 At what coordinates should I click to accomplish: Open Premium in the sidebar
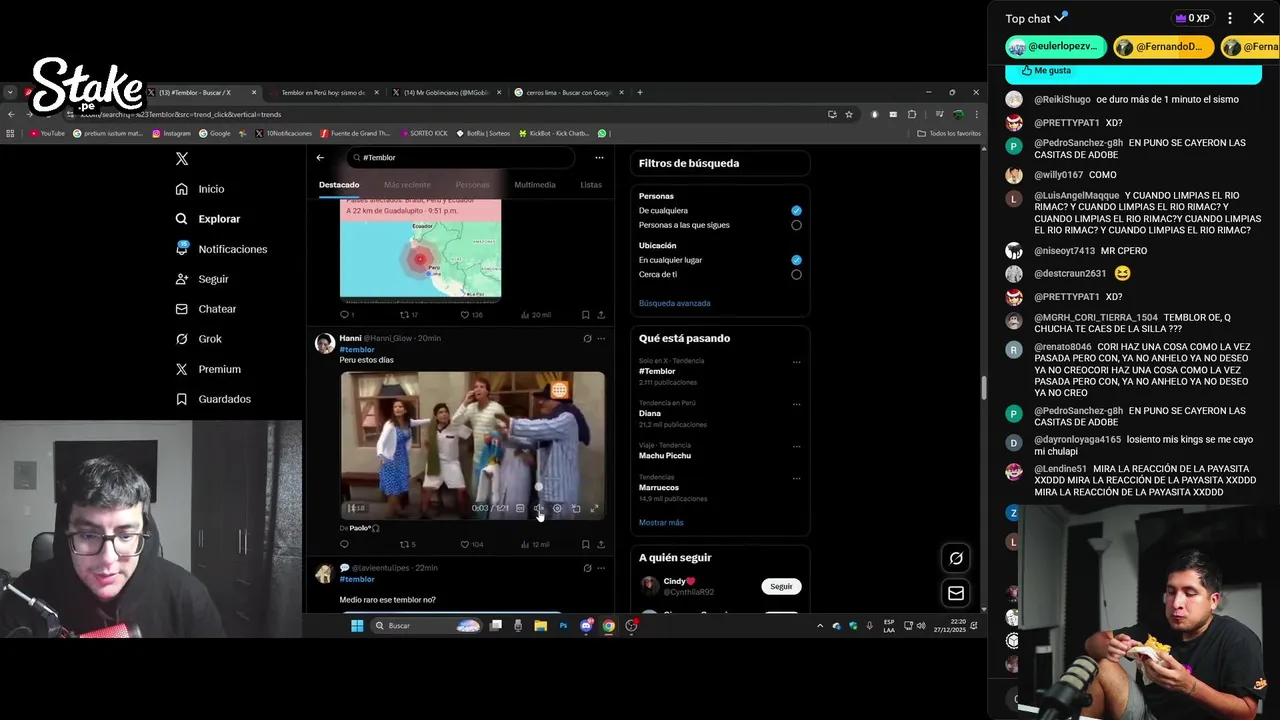[x=208, y=369]
